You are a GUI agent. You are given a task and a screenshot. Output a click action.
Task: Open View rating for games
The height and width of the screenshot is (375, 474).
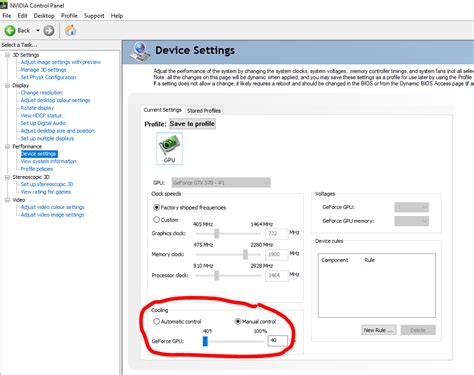click(x=46, y=192)
